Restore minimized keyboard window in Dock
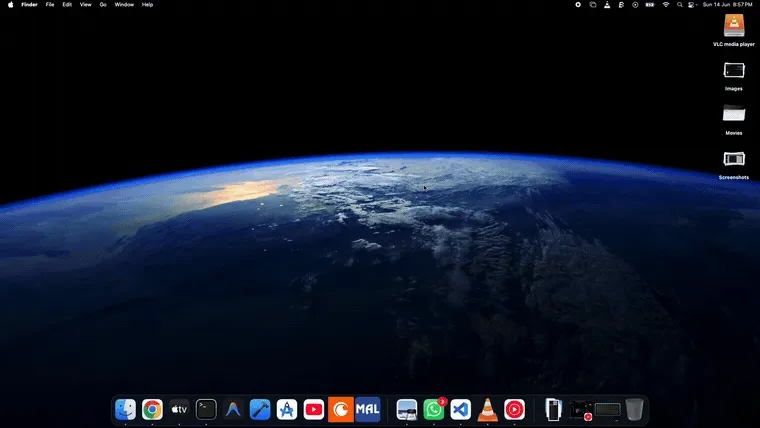This screenshot has width=760, height=428. [607, 410]
